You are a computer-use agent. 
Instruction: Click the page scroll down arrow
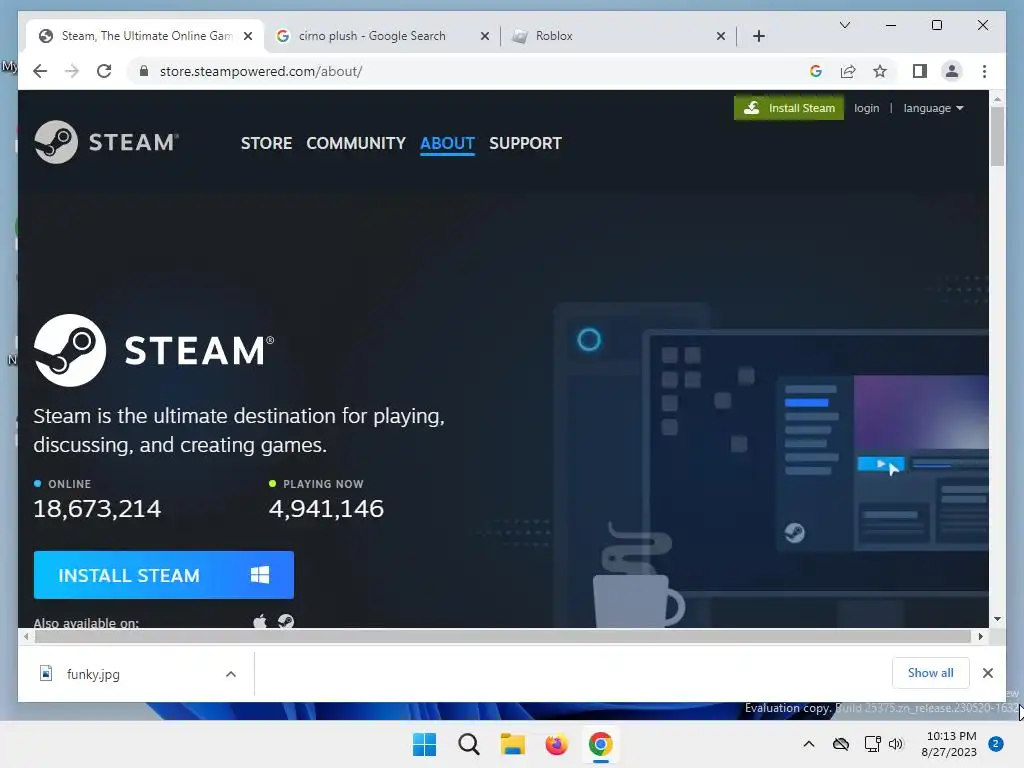(x=997, y=618)
